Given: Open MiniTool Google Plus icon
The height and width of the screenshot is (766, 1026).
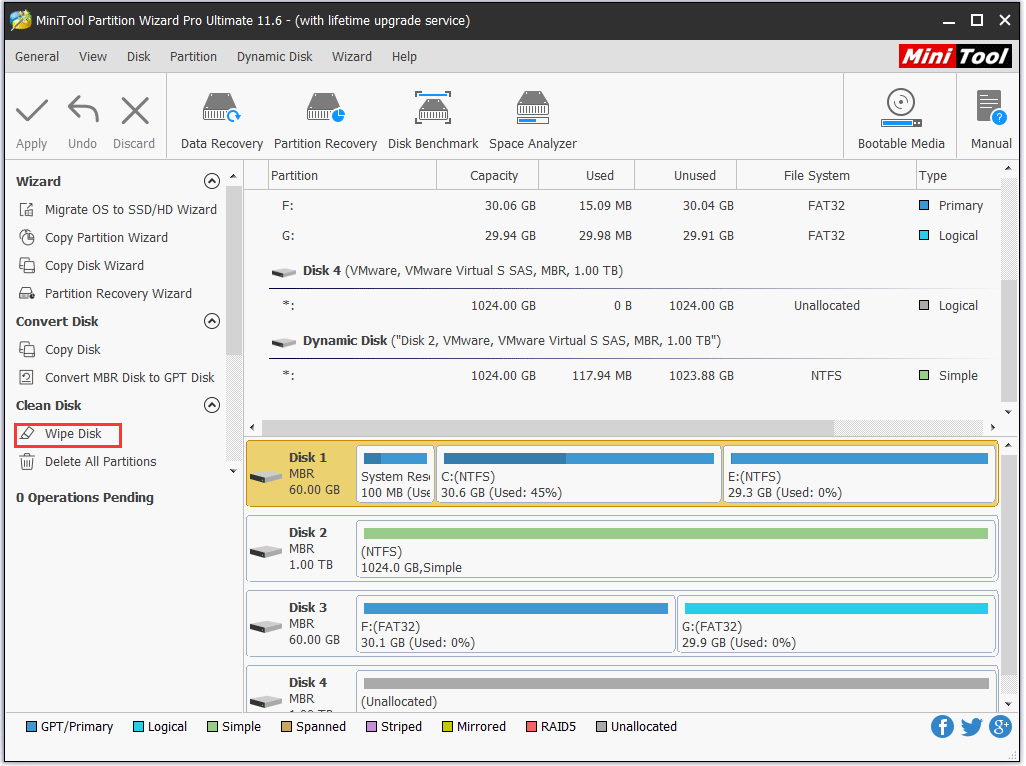Looking at the screenshot, I should click(x=1000, y=726).
